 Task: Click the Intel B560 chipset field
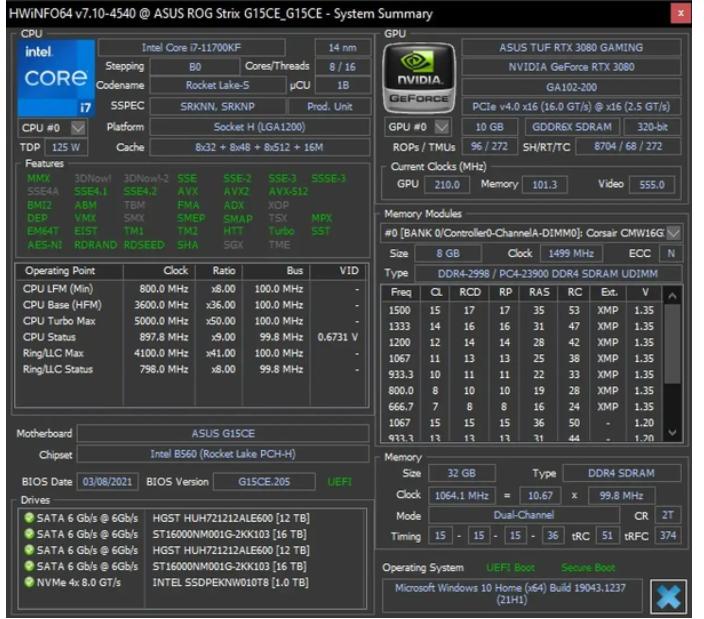tap(223, 454)
